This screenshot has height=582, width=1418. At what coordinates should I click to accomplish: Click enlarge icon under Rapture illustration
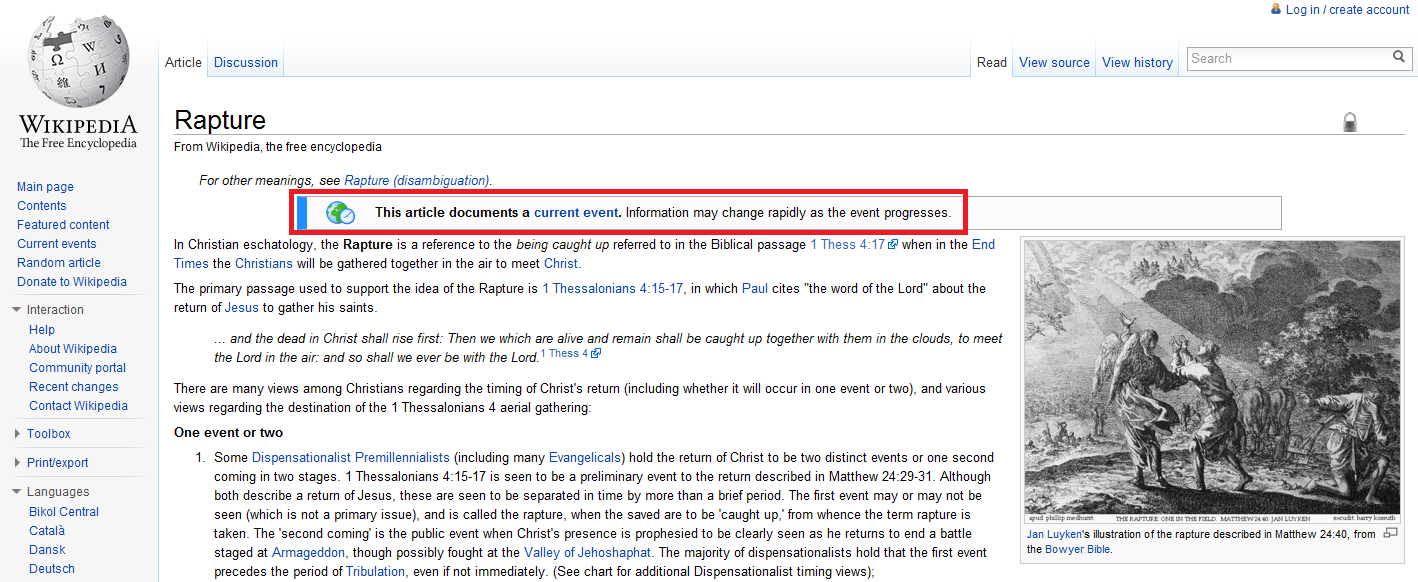pyautogui.click(x=1390, y=534)
